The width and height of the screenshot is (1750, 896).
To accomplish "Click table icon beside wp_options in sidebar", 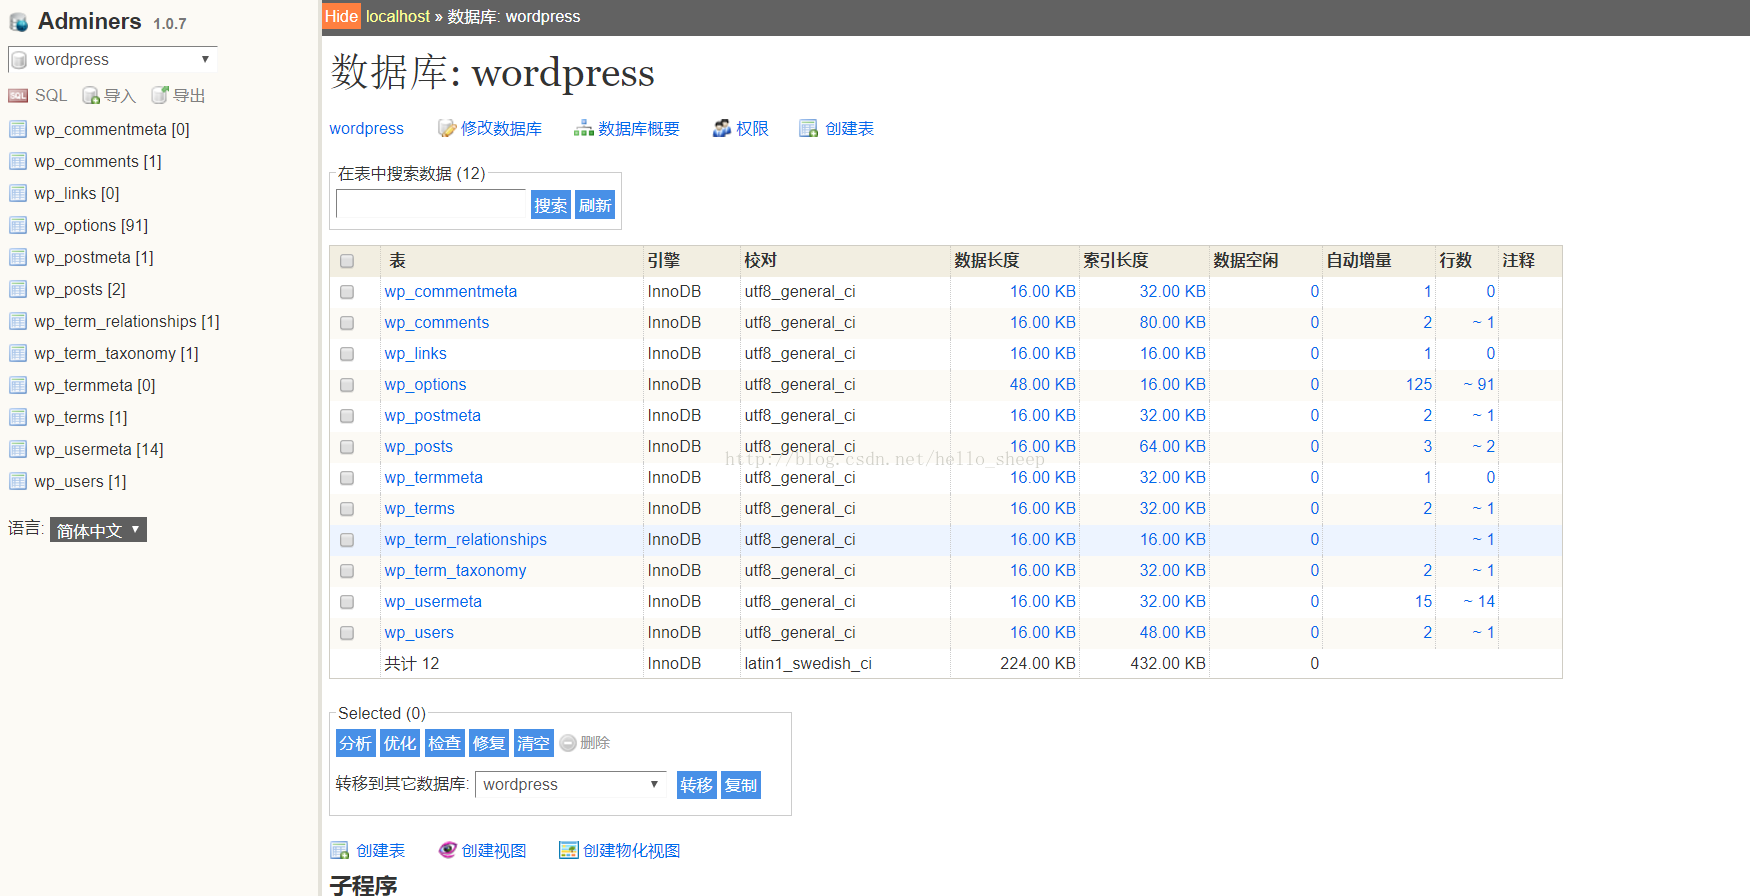I will click(18, 225).
